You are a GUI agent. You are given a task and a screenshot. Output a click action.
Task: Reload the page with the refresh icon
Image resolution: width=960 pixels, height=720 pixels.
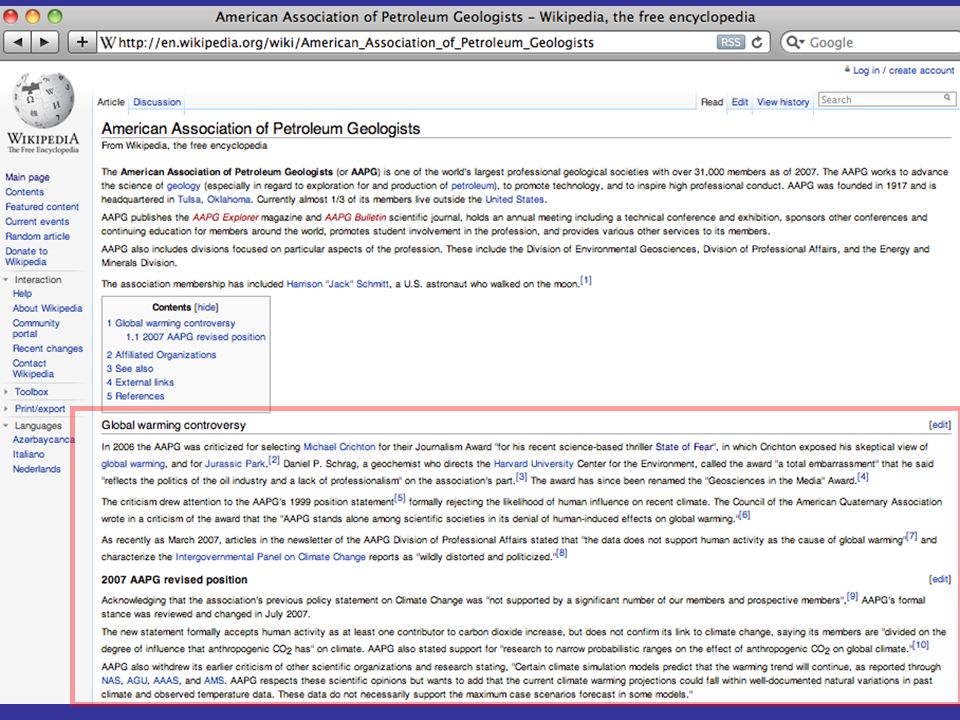pyautogui.click(x=757, y=42)
